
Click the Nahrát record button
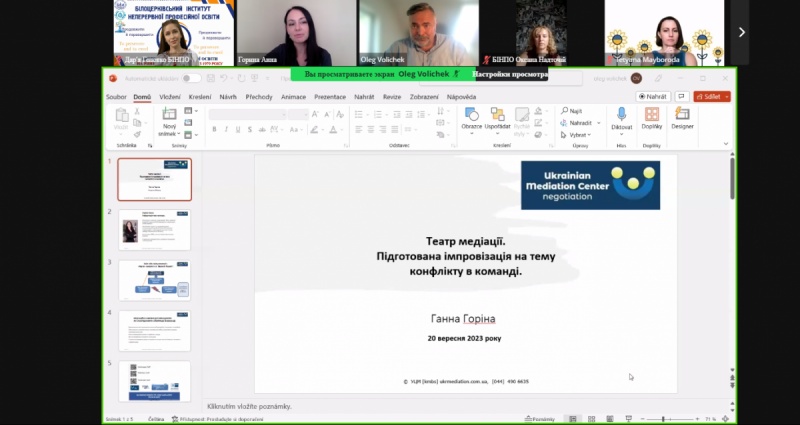point(654,97)
